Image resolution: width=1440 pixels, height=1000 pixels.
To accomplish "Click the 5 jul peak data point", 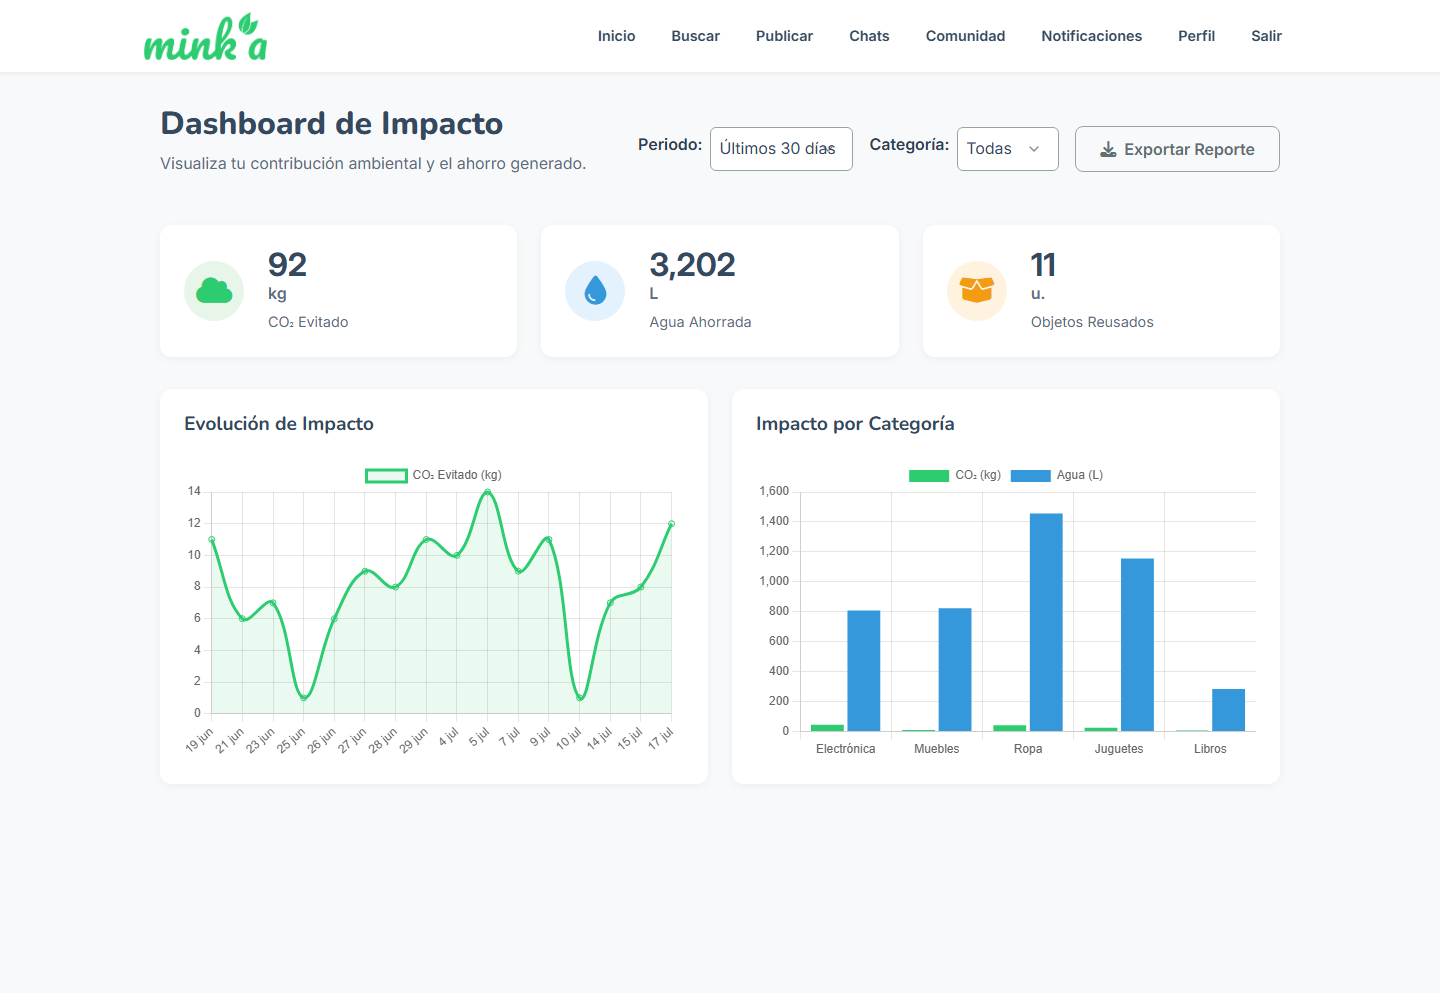I will (x=488, y=492).
